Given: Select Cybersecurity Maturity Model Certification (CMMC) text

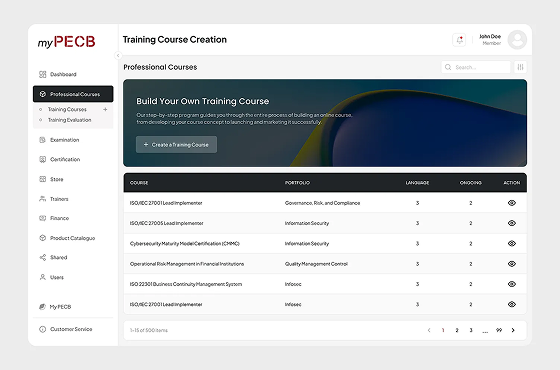Looking at the screenshot, I should 185,244.
